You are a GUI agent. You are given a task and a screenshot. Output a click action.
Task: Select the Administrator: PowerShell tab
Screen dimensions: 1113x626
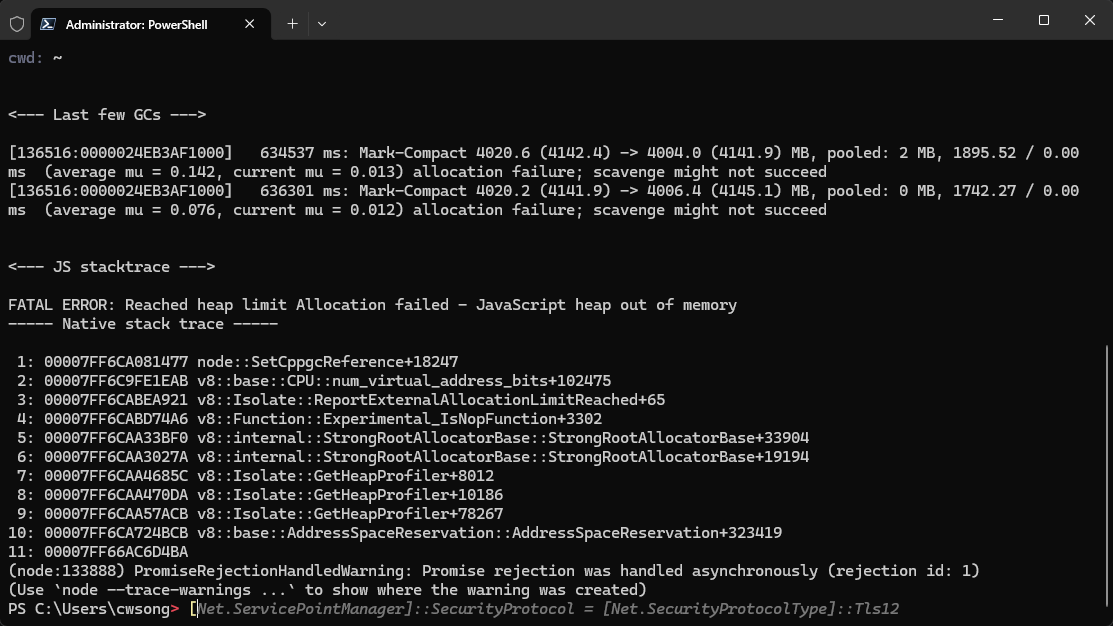[x=137, y=24]
